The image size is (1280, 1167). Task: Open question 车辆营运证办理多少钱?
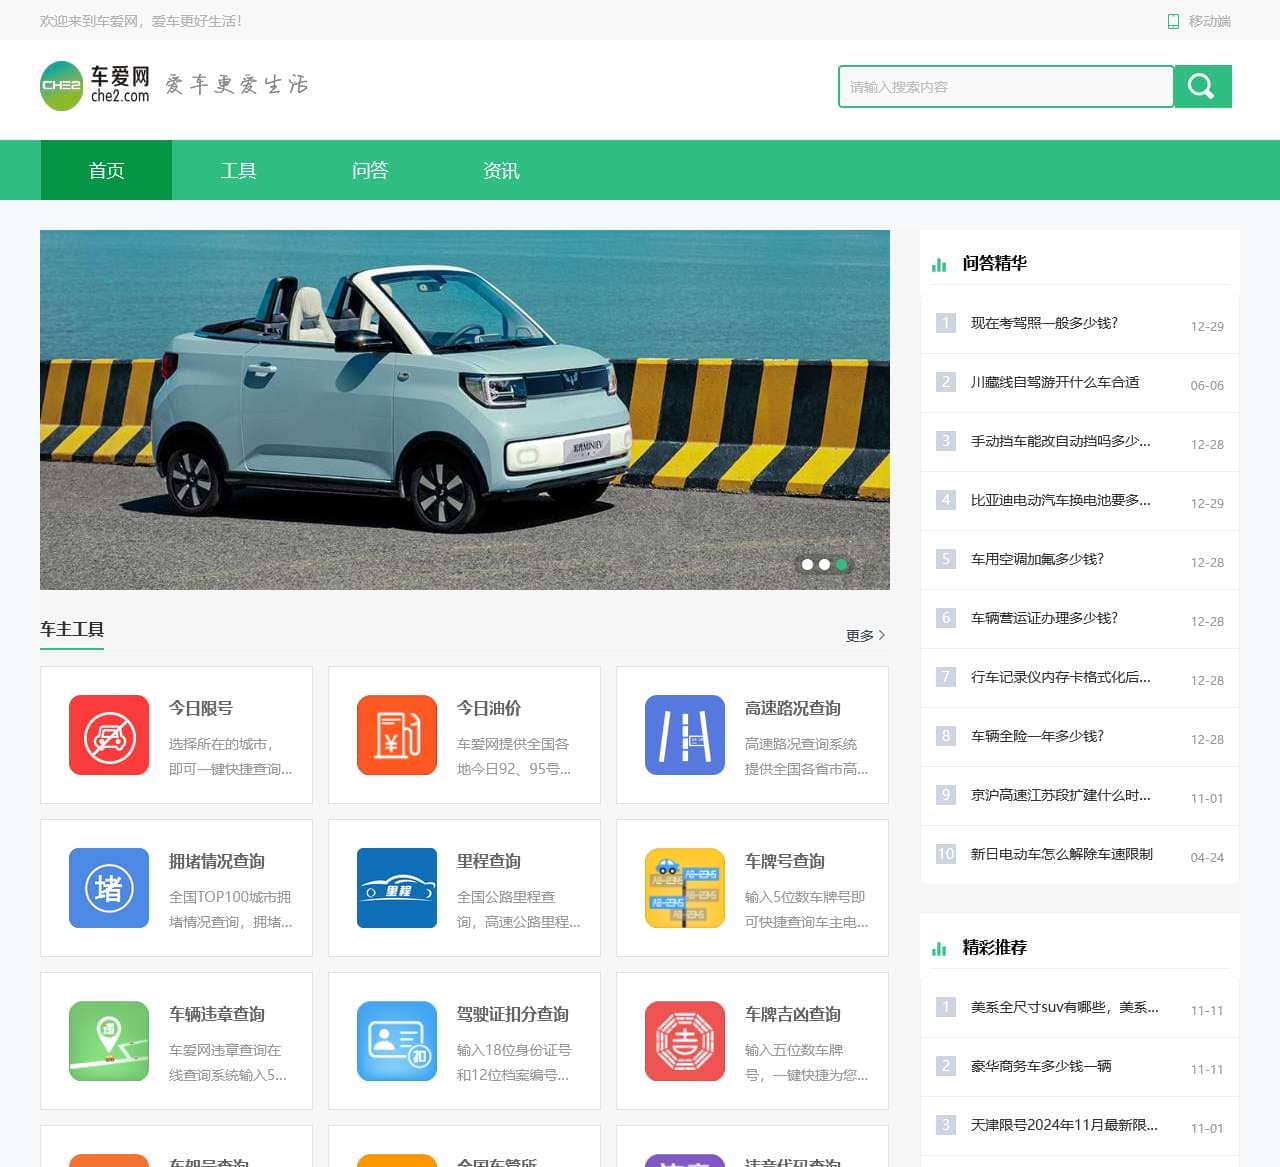pos(1044,618)
